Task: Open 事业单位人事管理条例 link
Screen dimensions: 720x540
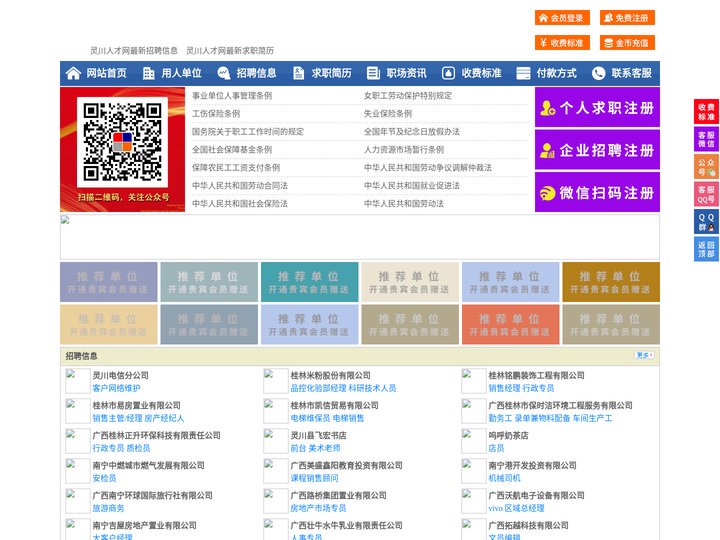Action: pyautogui.click(x=232, y=96)
